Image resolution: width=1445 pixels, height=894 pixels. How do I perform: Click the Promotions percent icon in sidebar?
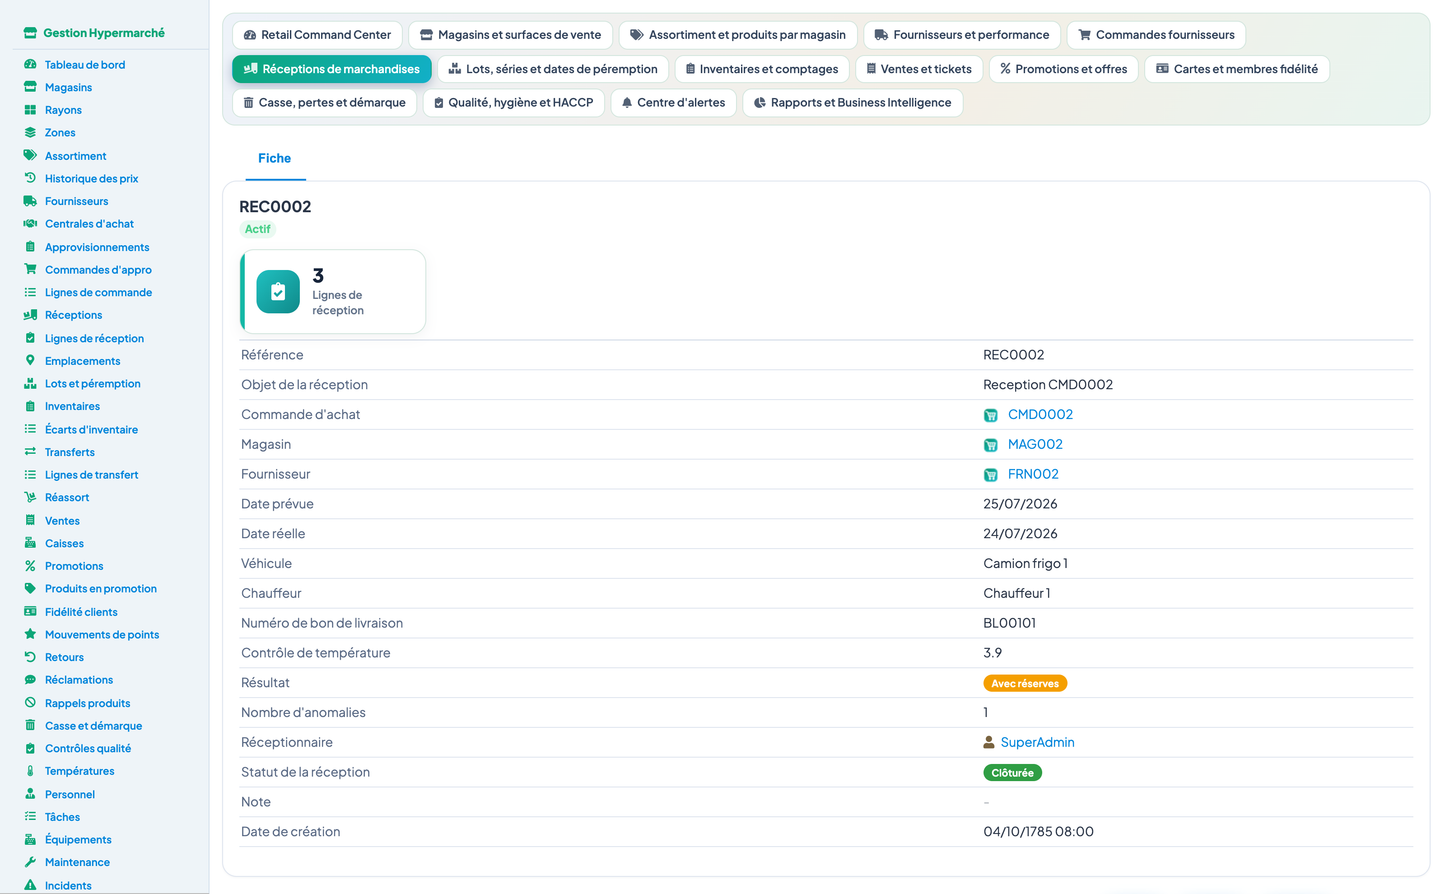click(30, 566)
